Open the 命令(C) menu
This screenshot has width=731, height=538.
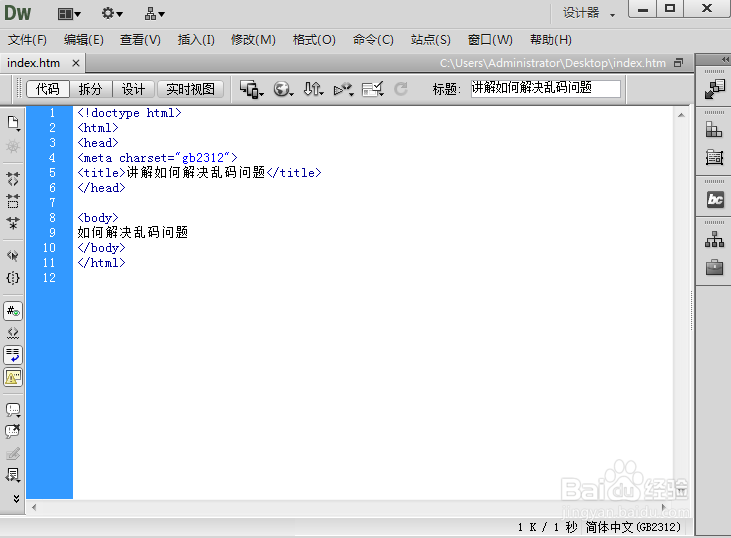click(x=373, y=40)
